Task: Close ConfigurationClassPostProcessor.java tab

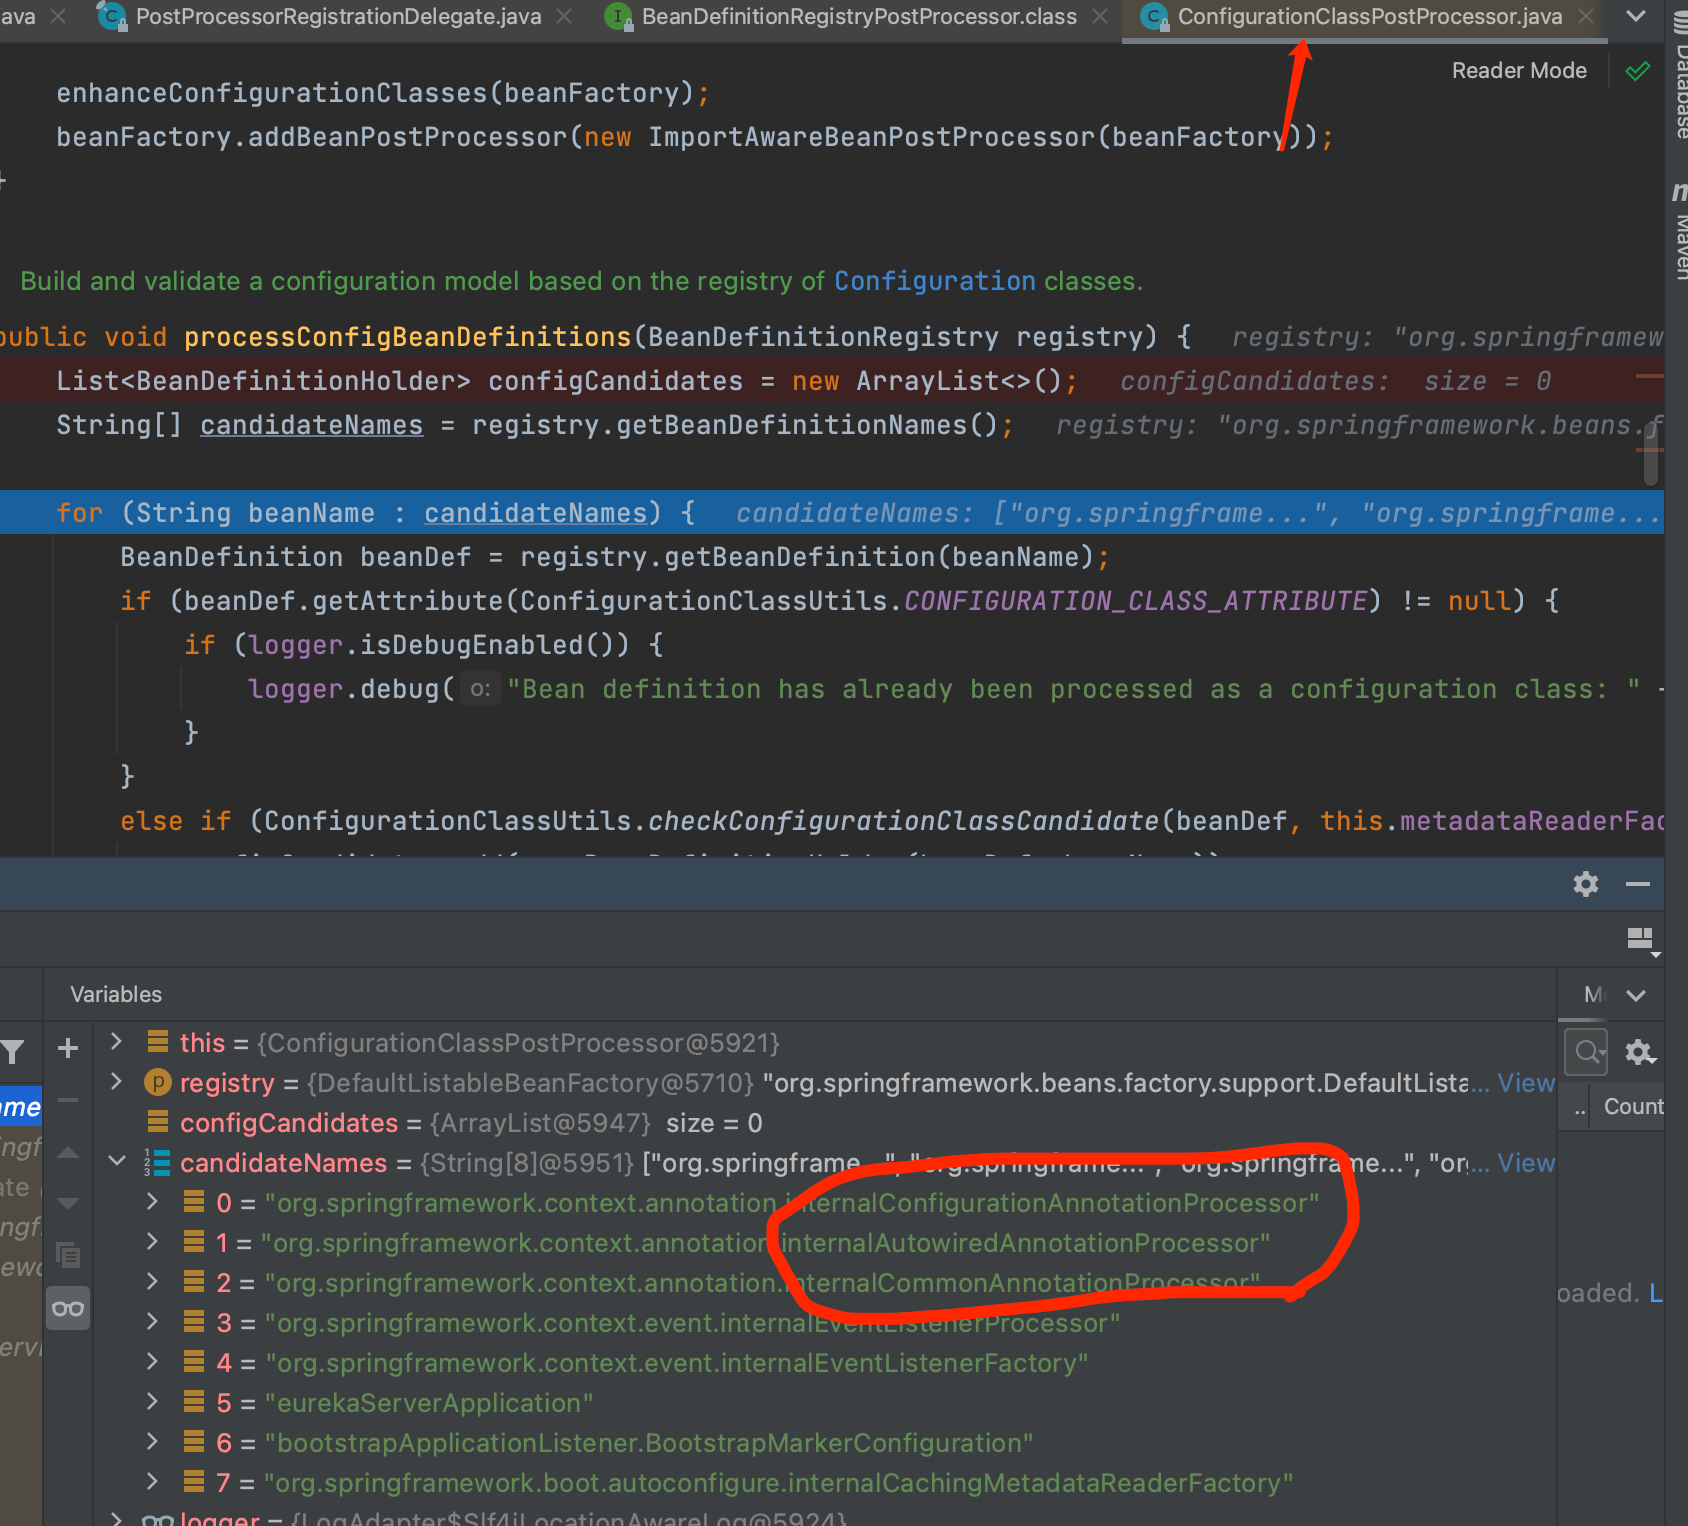Action: (x=1586, y=17)
